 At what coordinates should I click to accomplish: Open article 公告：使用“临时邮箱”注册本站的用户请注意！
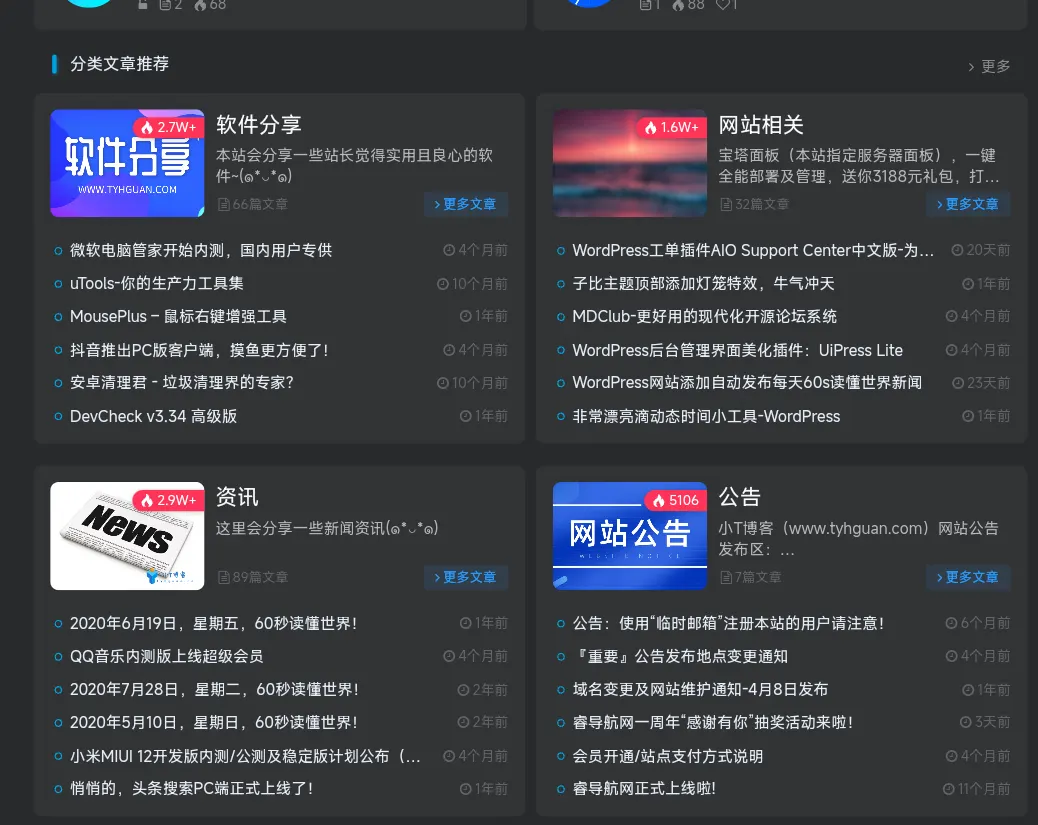tap(728, 623)
